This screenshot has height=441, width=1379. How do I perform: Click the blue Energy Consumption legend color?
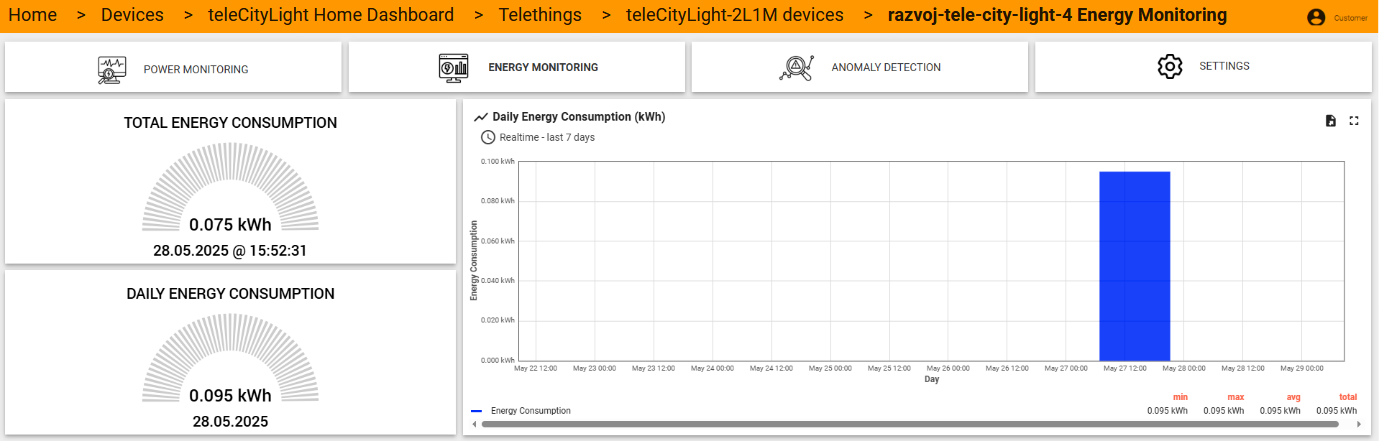click(x=476, y=411)
